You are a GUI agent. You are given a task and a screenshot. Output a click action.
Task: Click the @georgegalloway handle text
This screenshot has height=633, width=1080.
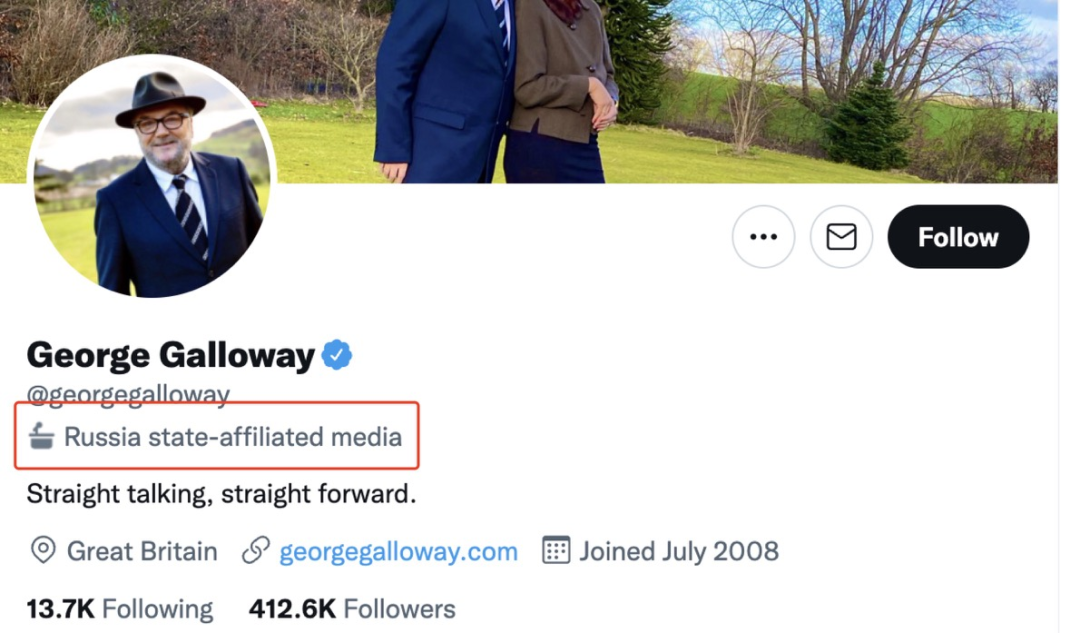128,394
